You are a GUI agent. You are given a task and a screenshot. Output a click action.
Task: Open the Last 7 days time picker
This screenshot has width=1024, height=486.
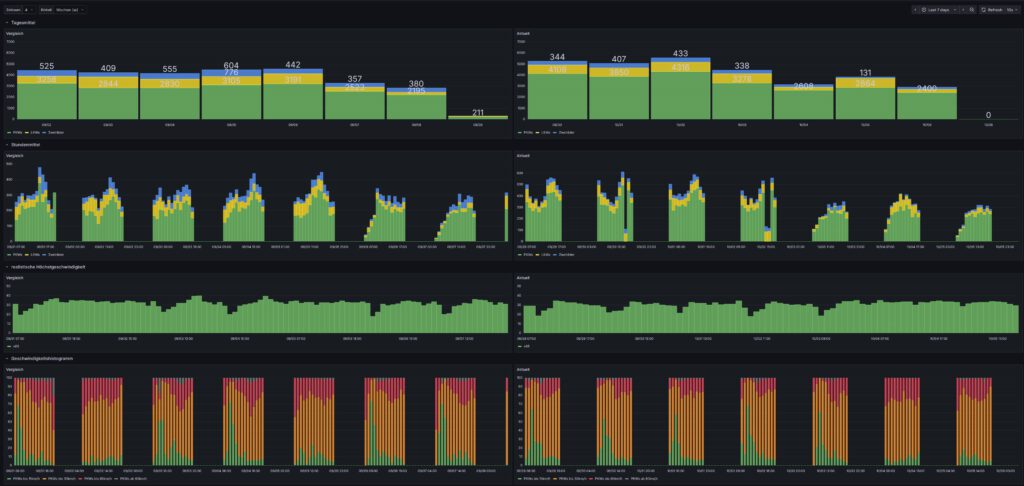(938, 9)
